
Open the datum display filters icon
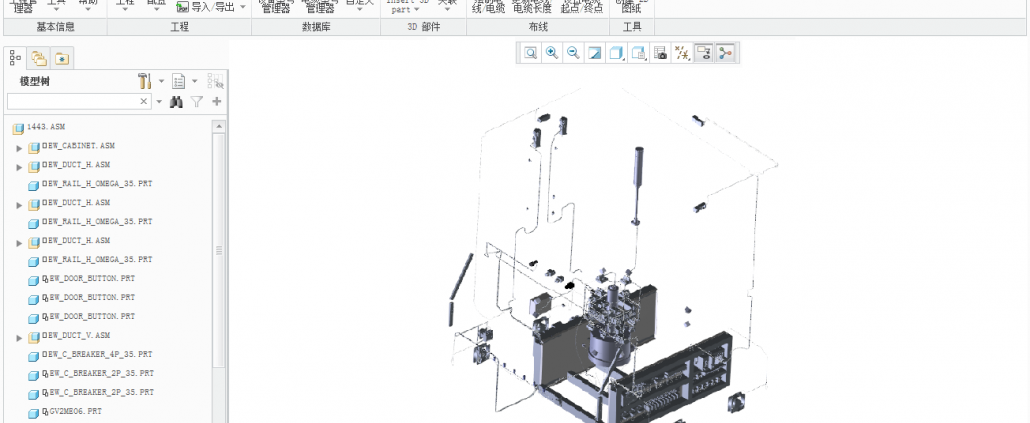tap(683, 53)
